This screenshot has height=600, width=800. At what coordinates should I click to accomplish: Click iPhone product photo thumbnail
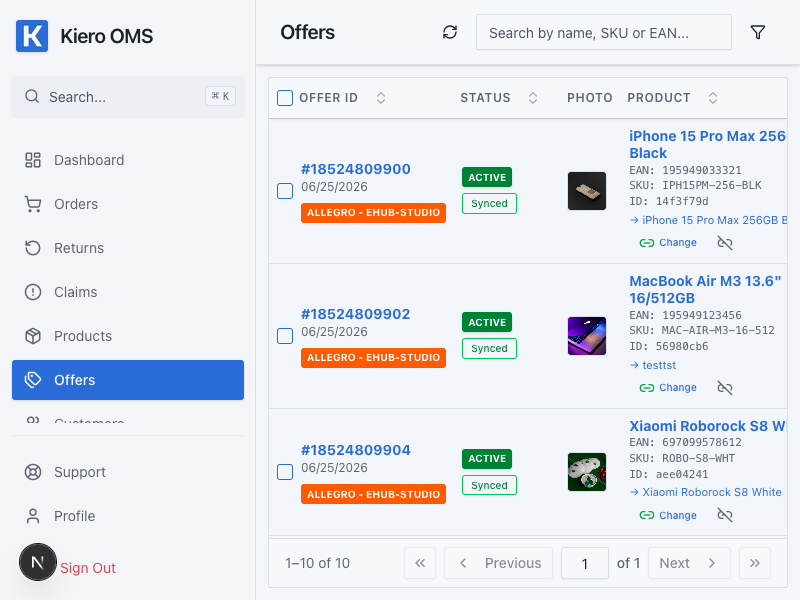[x=587, y=191]
